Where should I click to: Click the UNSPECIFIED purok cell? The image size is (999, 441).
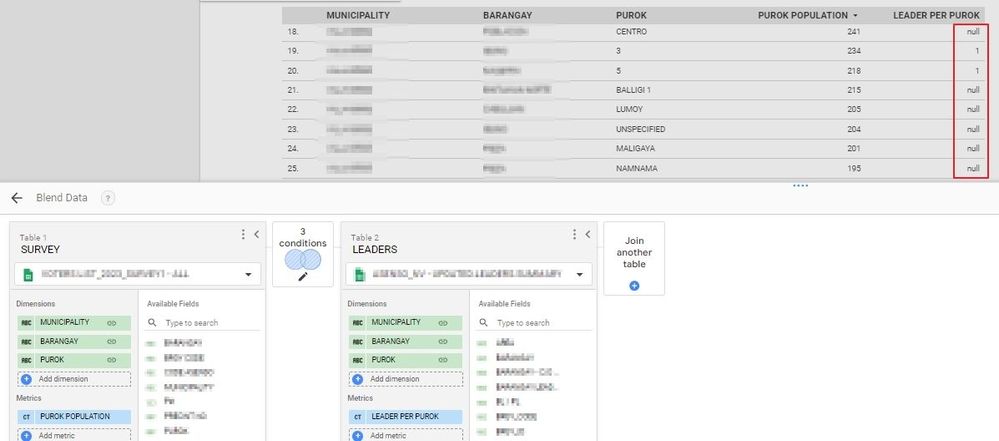click(641, 129)
